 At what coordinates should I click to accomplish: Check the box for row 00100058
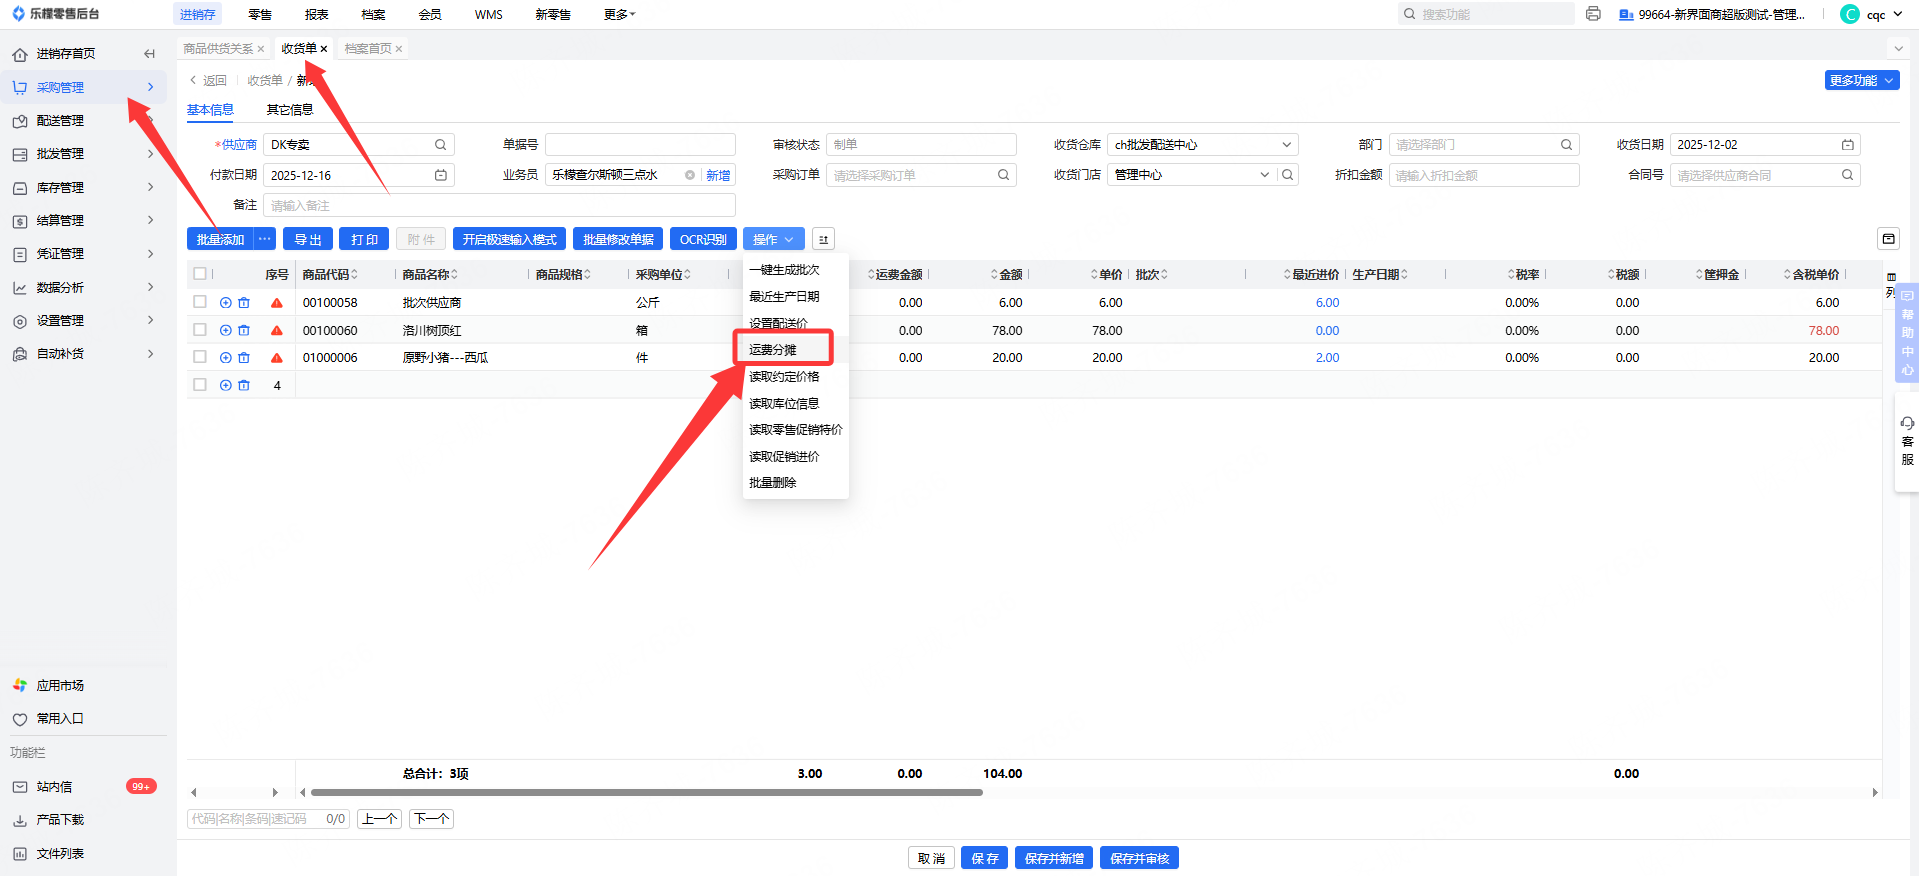click(x=200, y=302)
